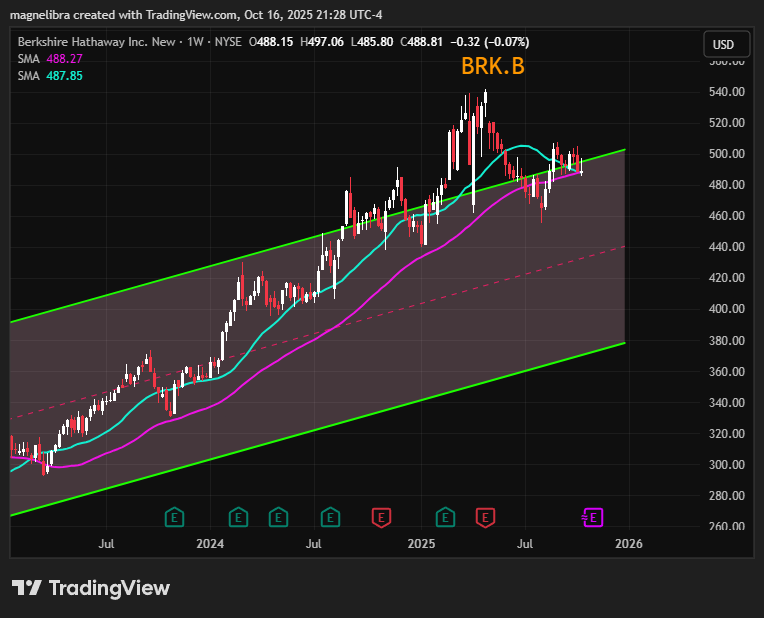Click the USD currency button
The image size is (764, 618).
coord(726,44)
